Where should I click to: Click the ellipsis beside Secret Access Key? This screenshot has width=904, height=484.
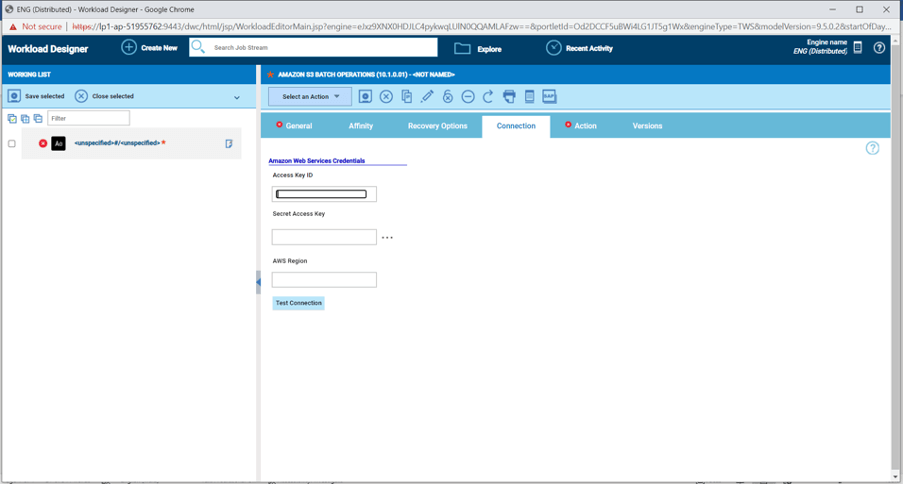pos(387,238)
